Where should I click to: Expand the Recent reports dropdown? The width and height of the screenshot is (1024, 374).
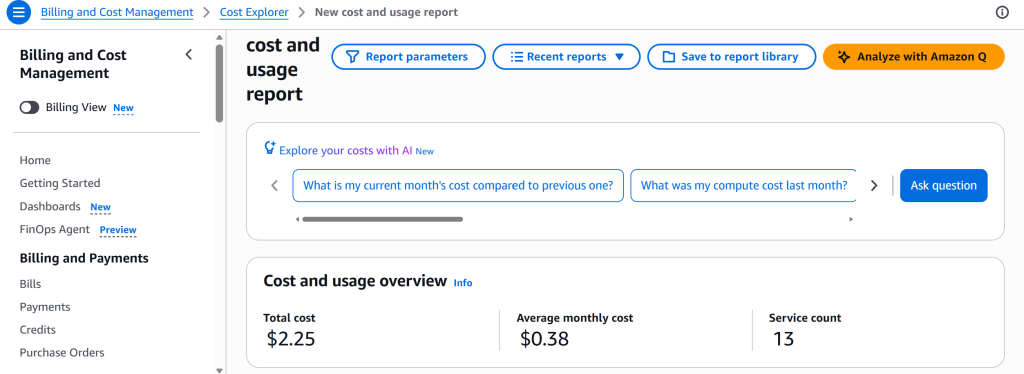567,57
